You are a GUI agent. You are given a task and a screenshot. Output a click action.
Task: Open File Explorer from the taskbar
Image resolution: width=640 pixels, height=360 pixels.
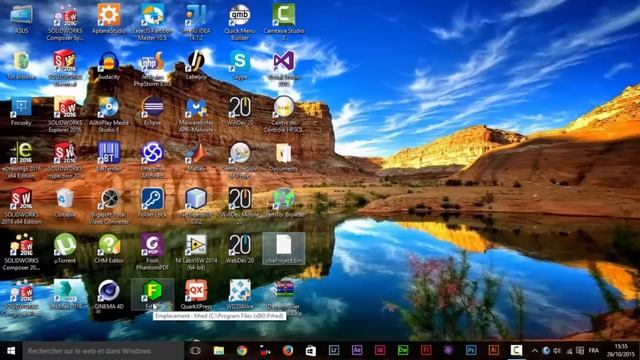(x=218, y=351)
